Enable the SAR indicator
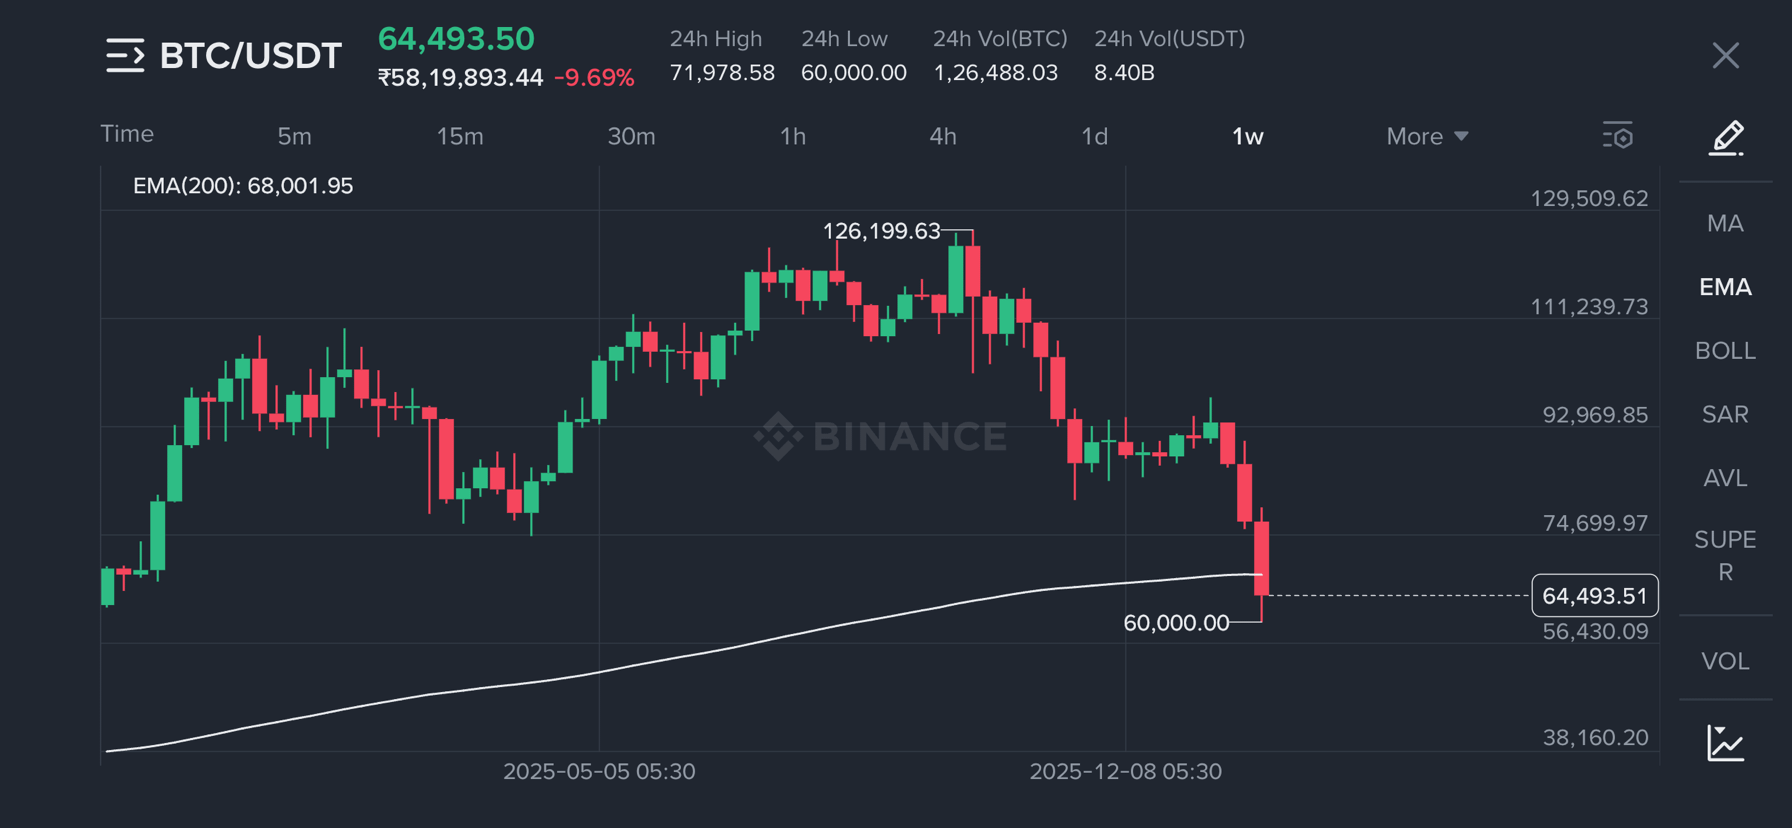The height and width of the screenshot is (828, 1792). [1725, 414]
